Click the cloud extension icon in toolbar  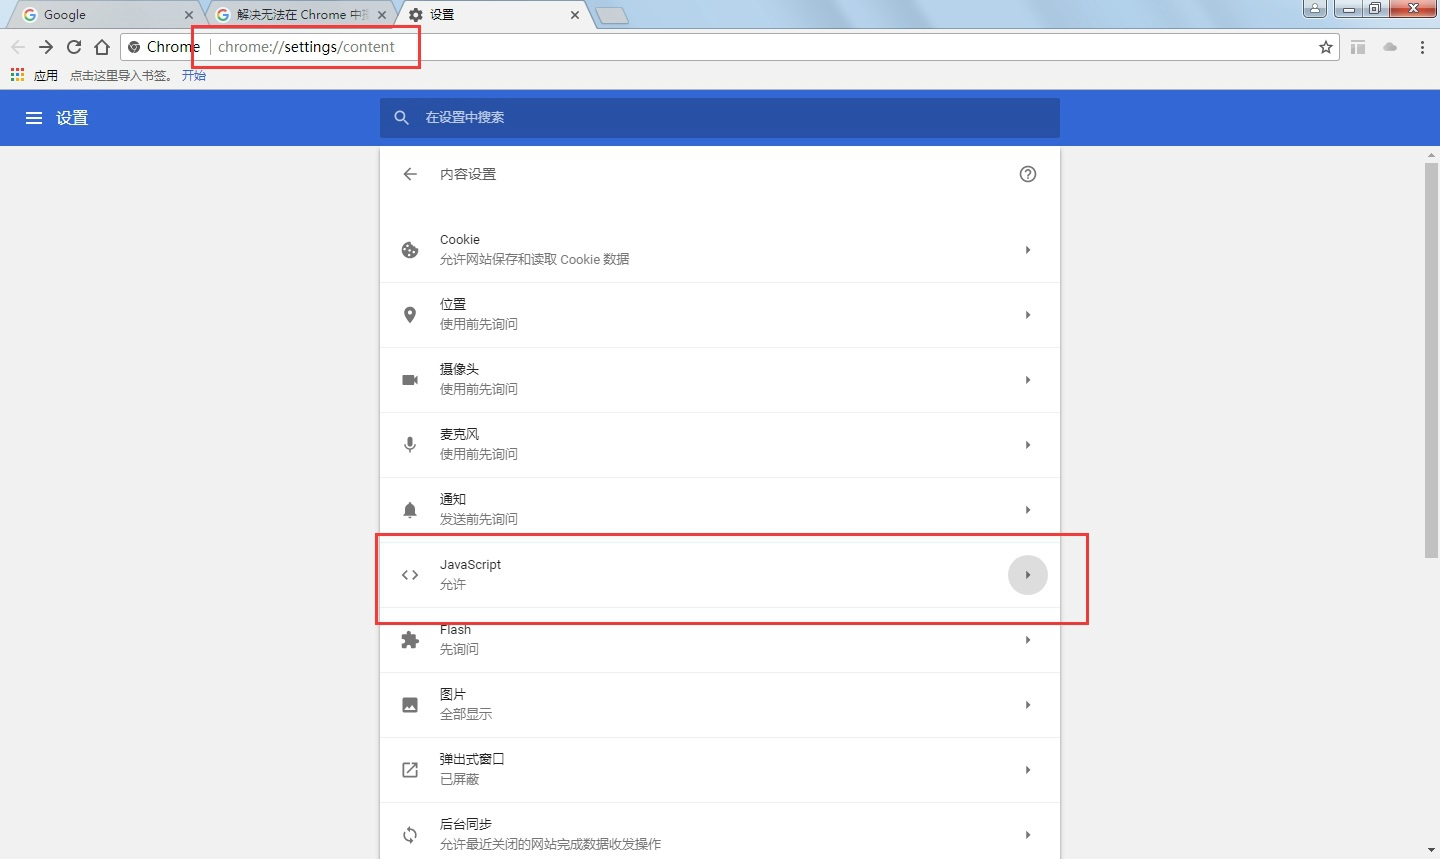1390,47
